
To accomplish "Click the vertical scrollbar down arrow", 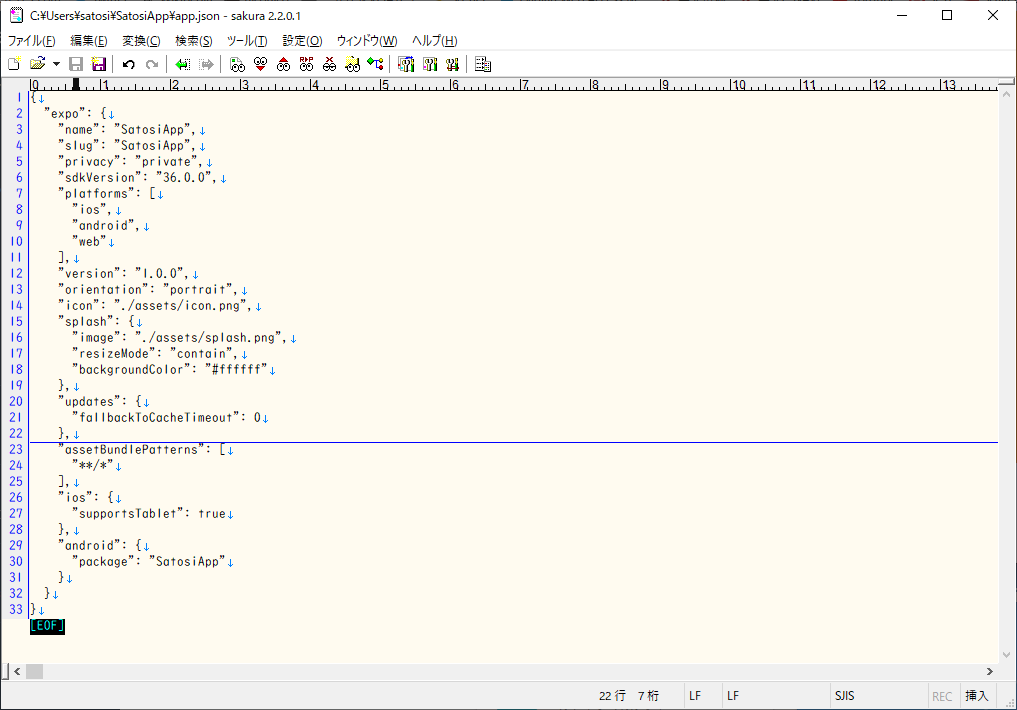I will pos(1007,655).
